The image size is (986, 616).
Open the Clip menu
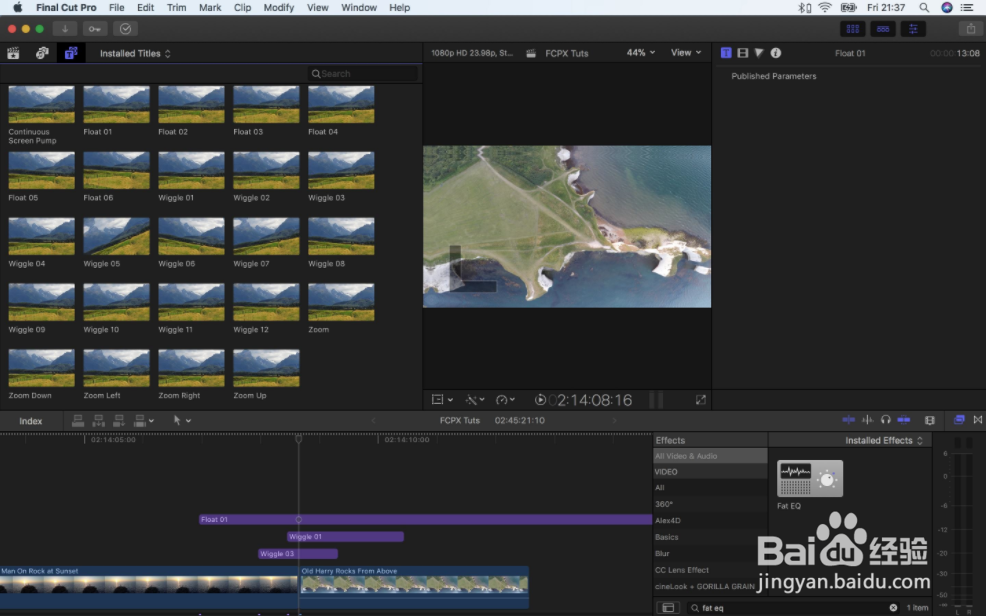coord(242,7)
